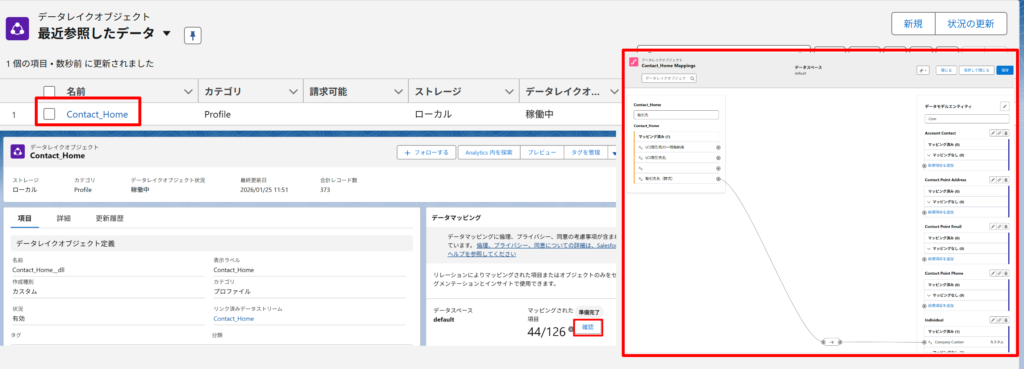Click the 取引先 filter field in Contact_Home card
The image size is (1024, 369).
pos(676,115)
